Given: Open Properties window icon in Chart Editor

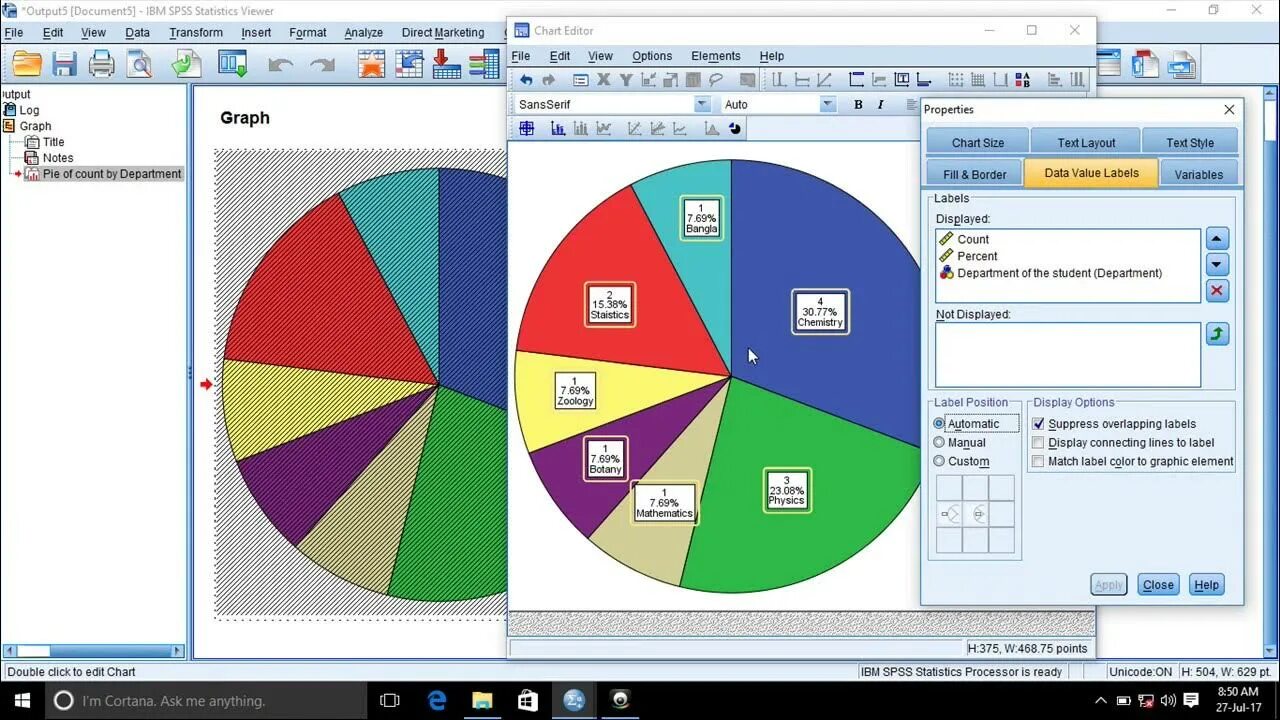Looking at the screenshot, I should tap(580, 80).
